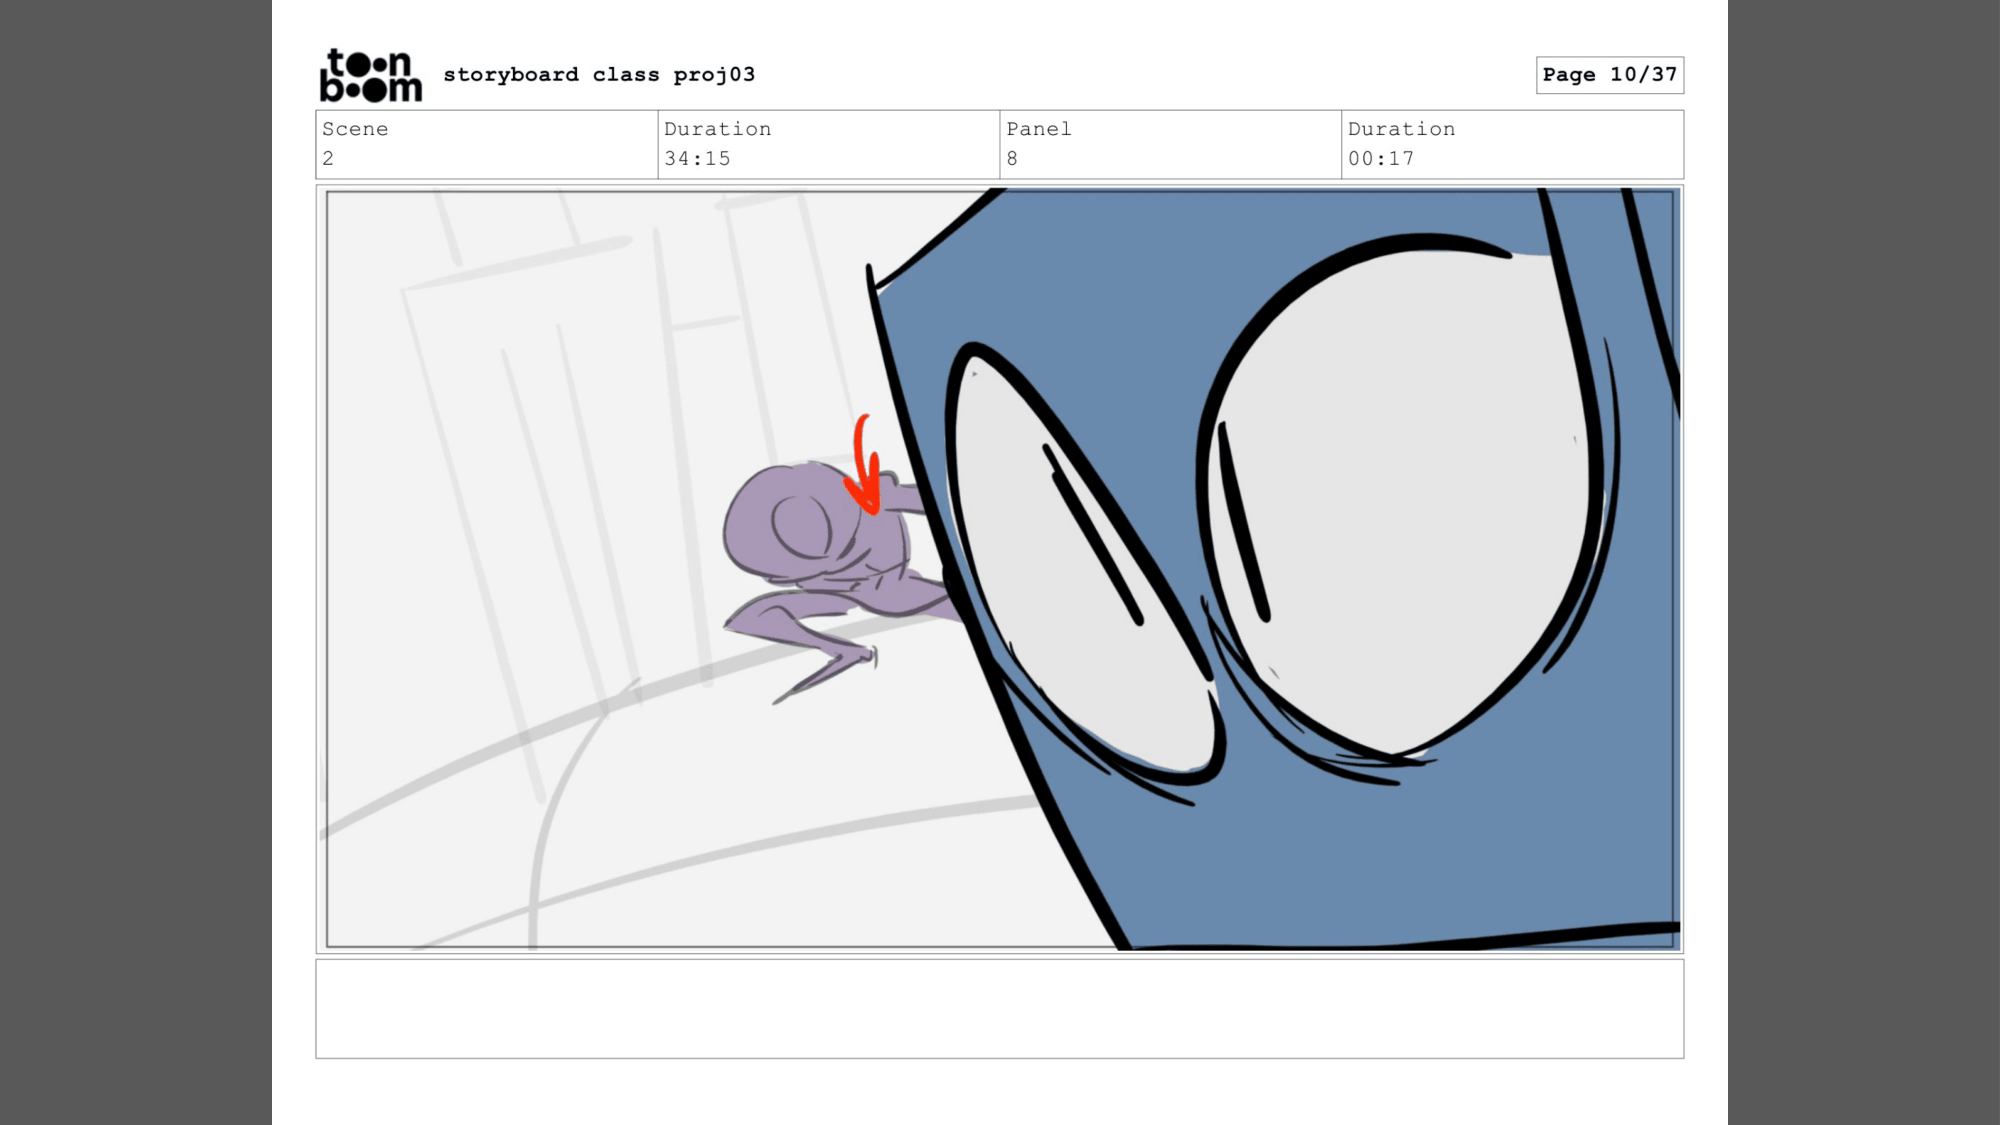Screen dimensions: 2000x1125
Task: Click the dark gray right margin
Action: pos(1863,562)
